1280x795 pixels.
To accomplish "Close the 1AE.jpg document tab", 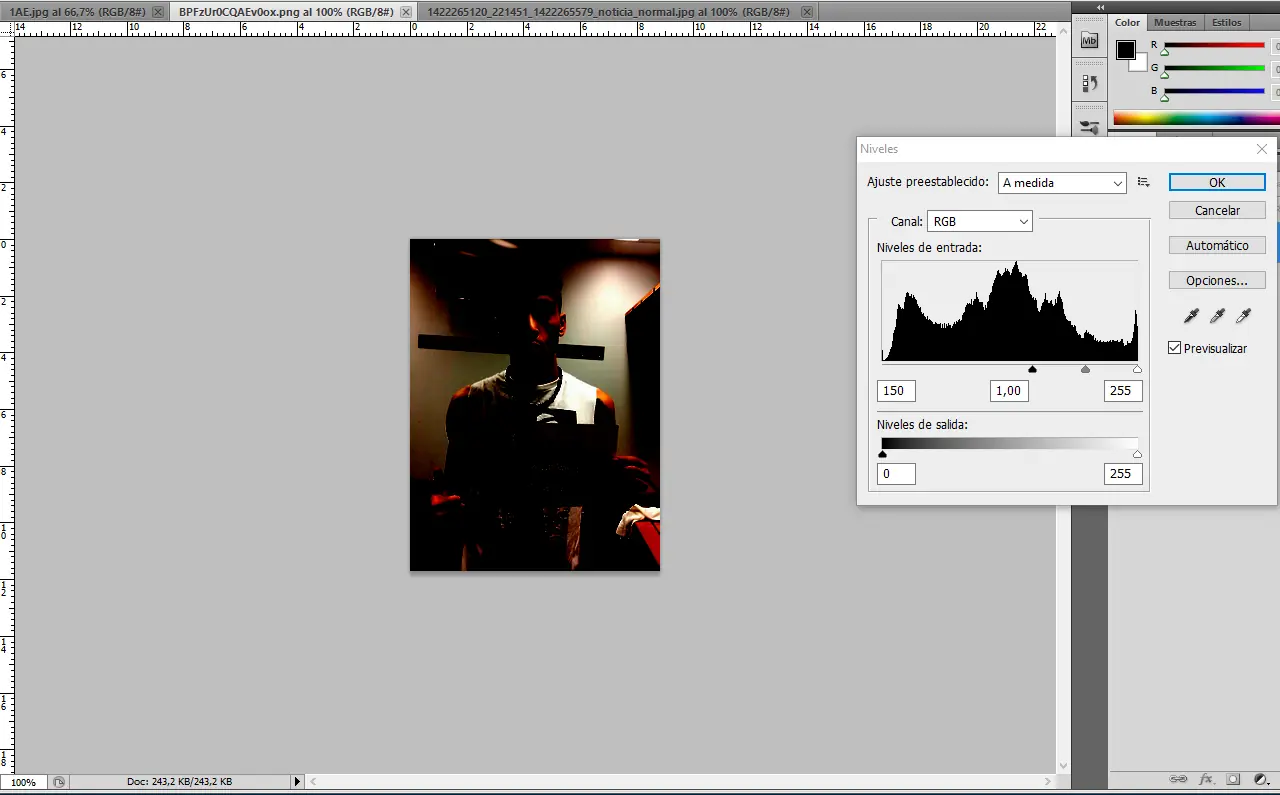I will point(158,12).
